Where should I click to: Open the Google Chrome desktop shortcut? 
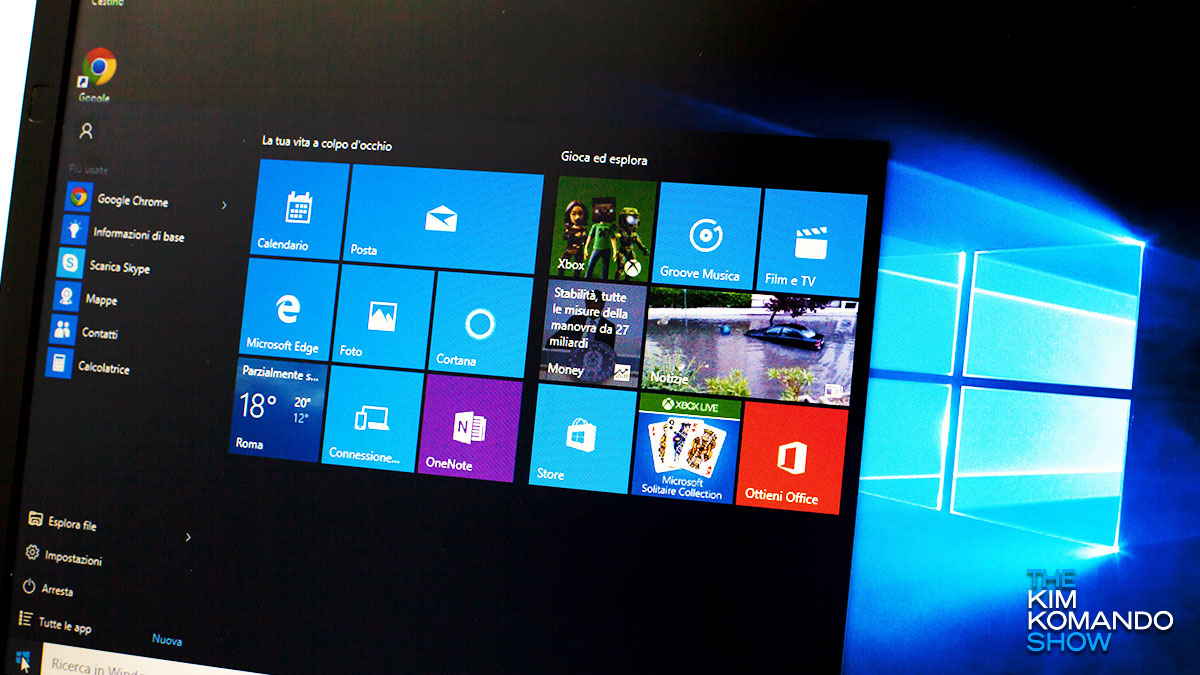tap(98, 73)
